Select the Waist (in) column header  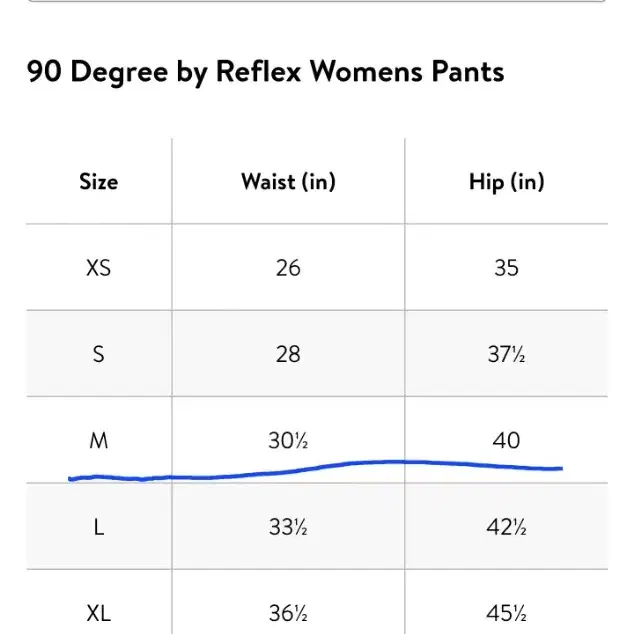click(x=288, y=182)
